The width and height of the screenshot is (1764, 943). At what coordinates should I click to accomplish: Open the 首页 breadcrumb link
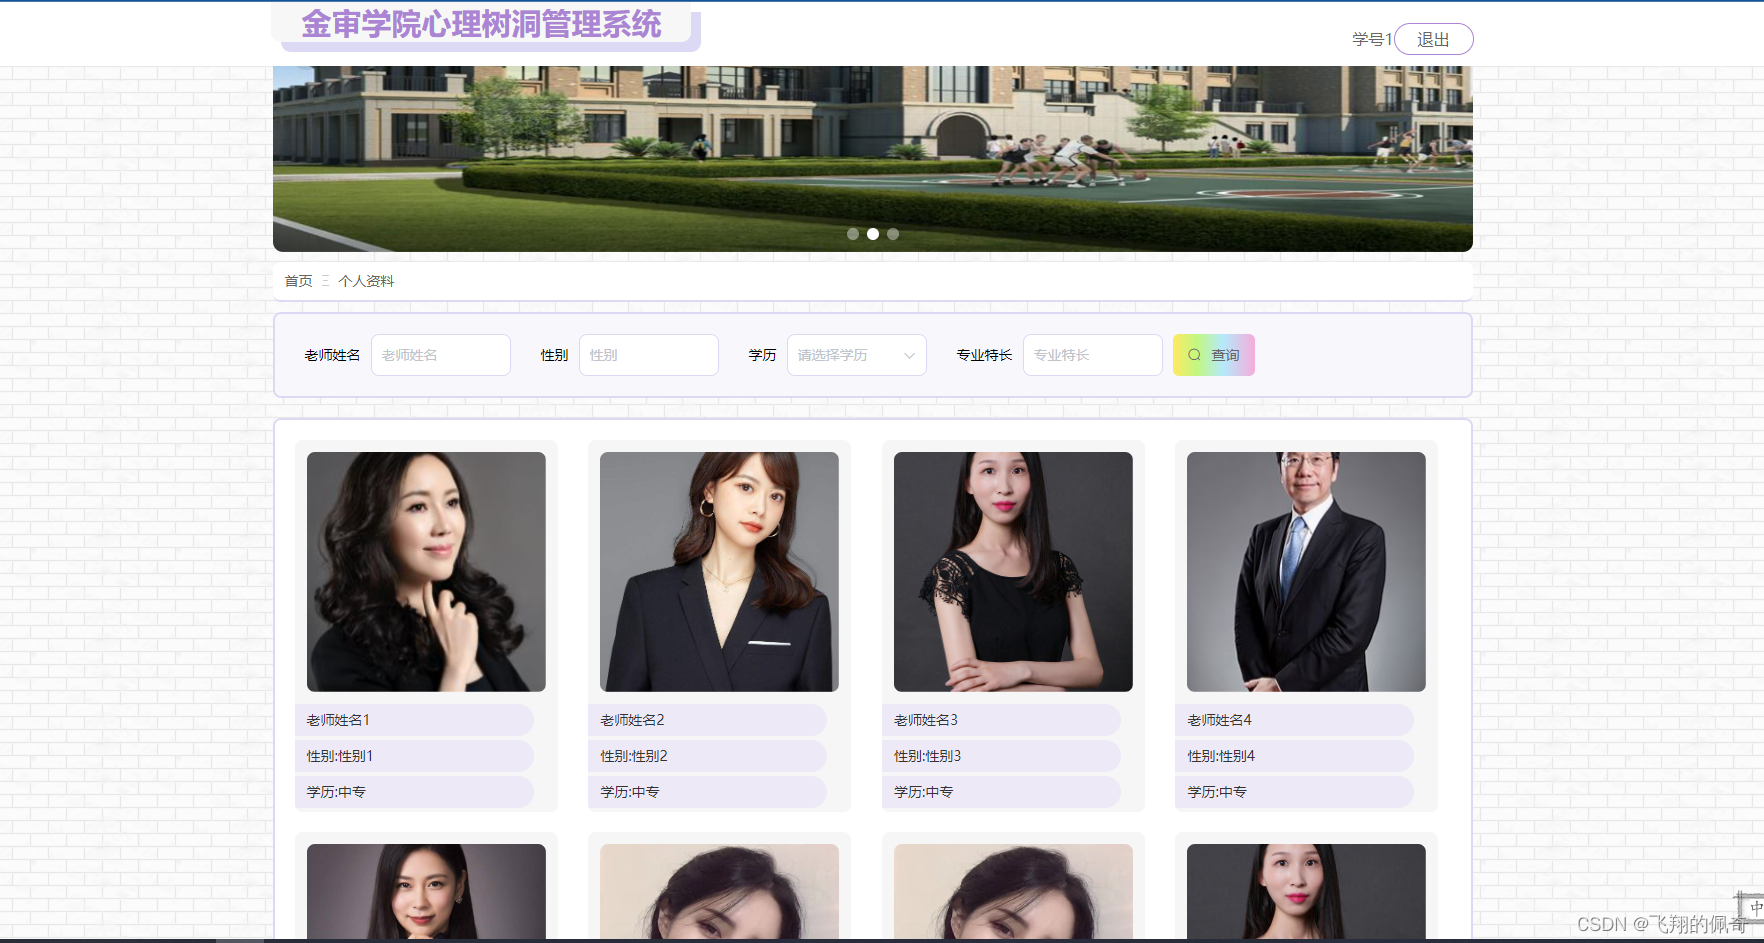(298, 281)
